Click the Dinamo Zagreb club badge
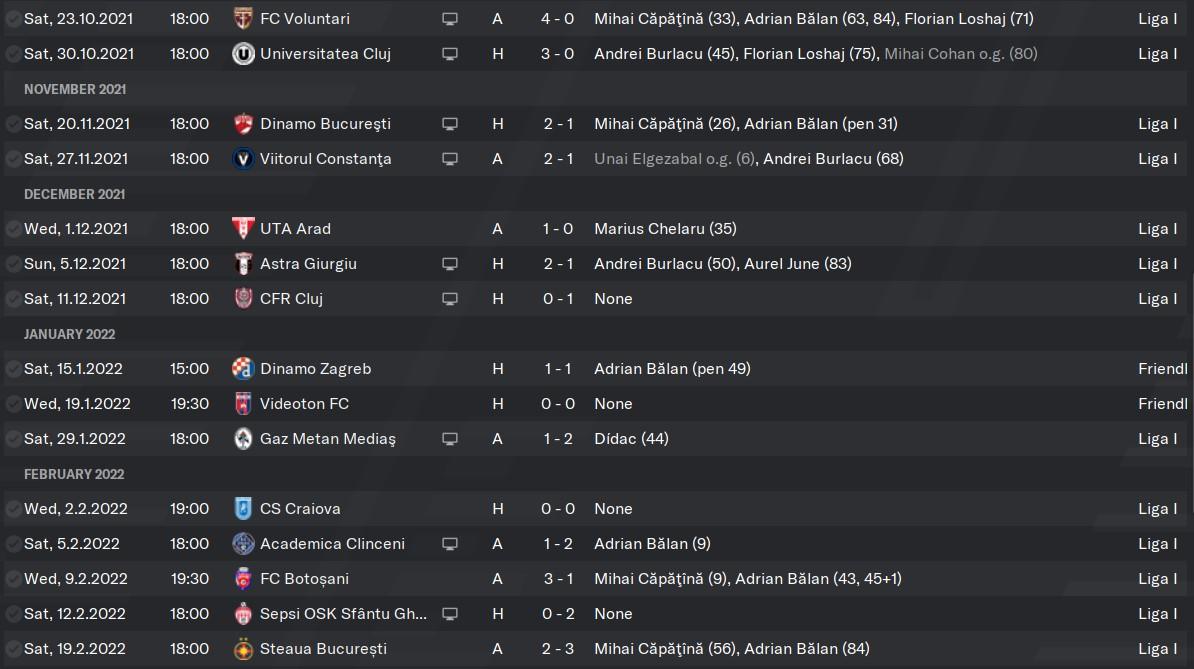Viewport: 1194px width, 669px height. click(243, 368)
